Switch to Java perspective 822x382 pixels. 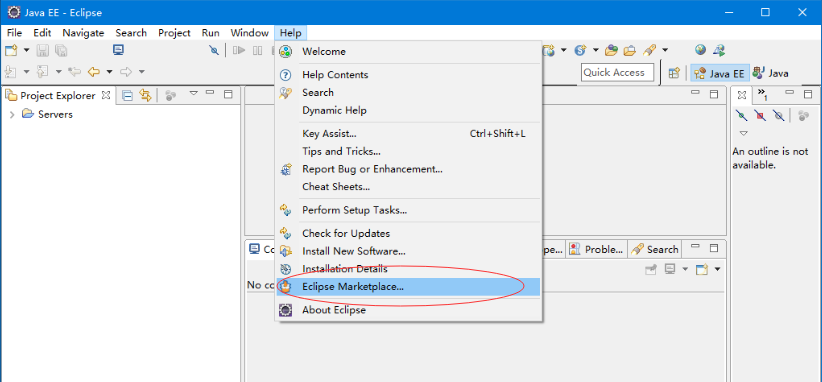[x=771, y=73]
